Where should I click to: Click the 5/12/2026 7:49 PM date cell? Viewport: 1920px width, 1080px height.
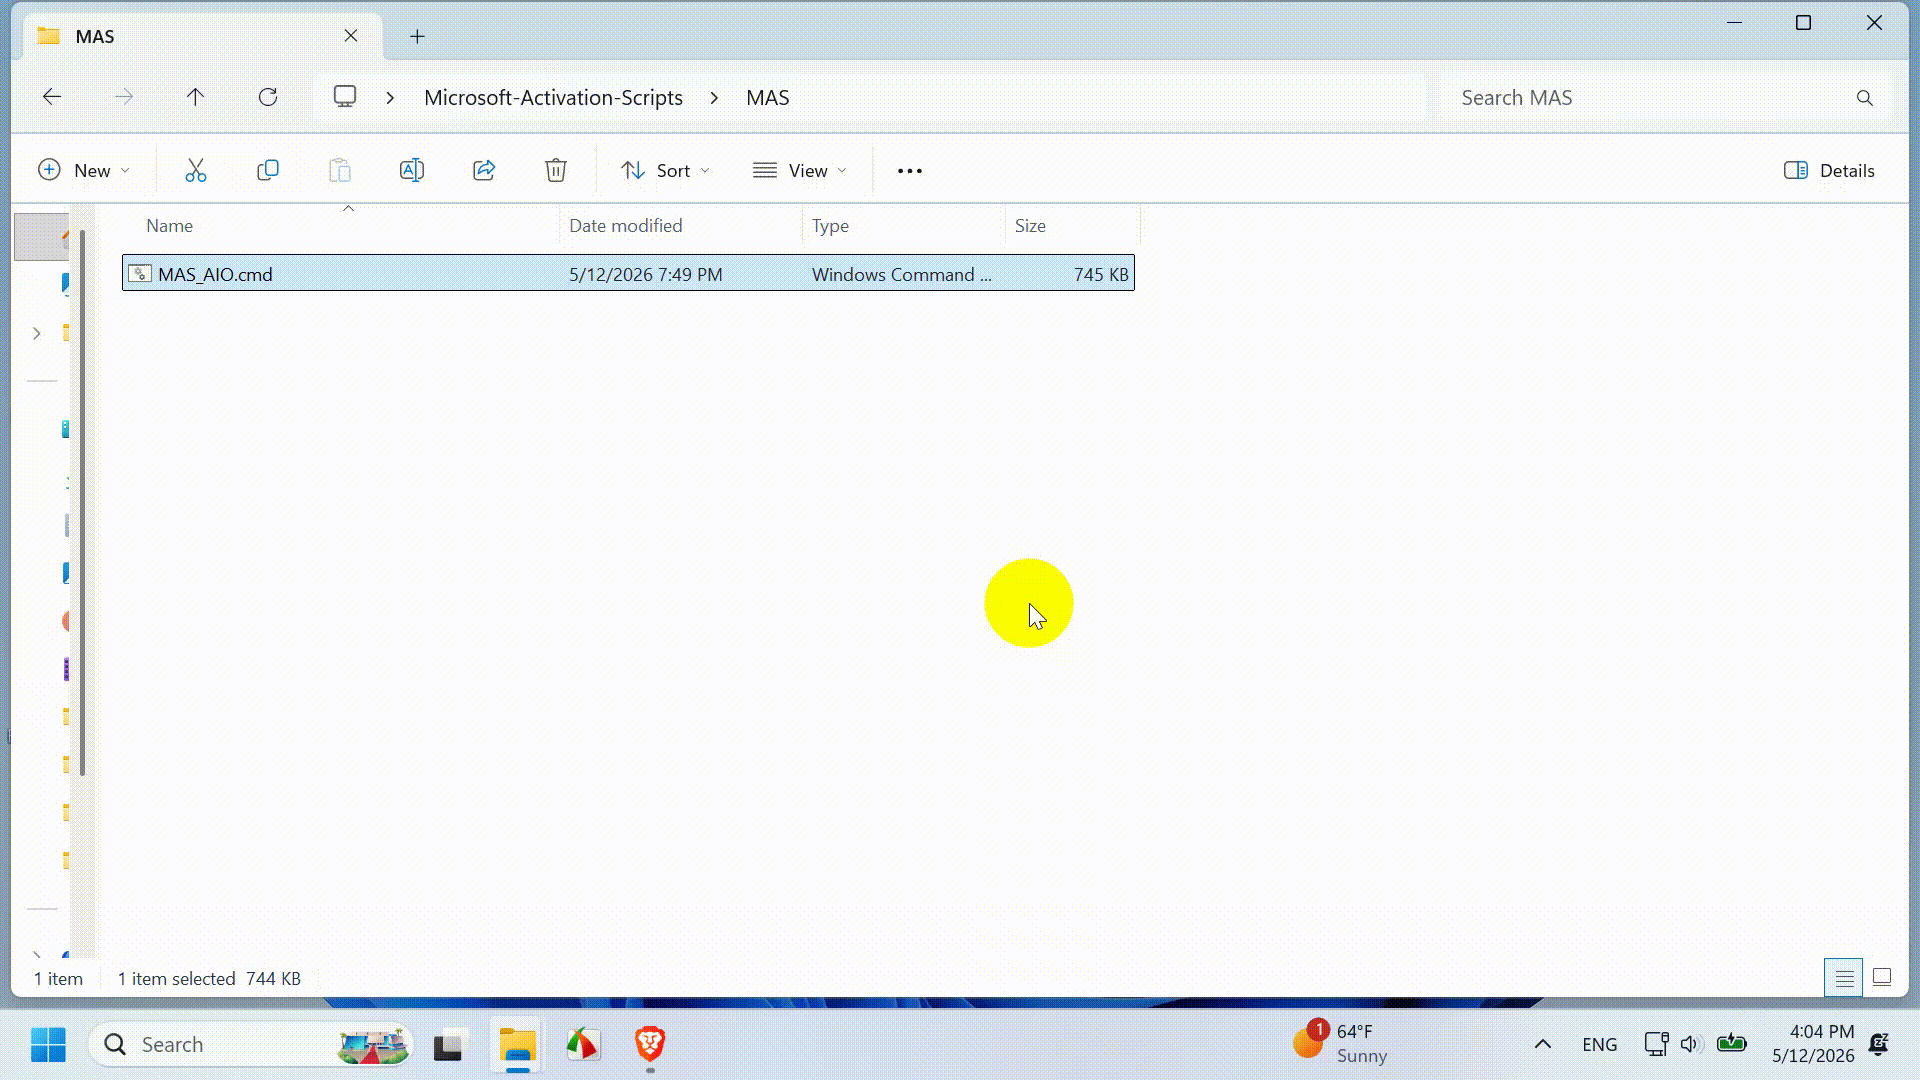pyautogui.click(x=646, y=274)
